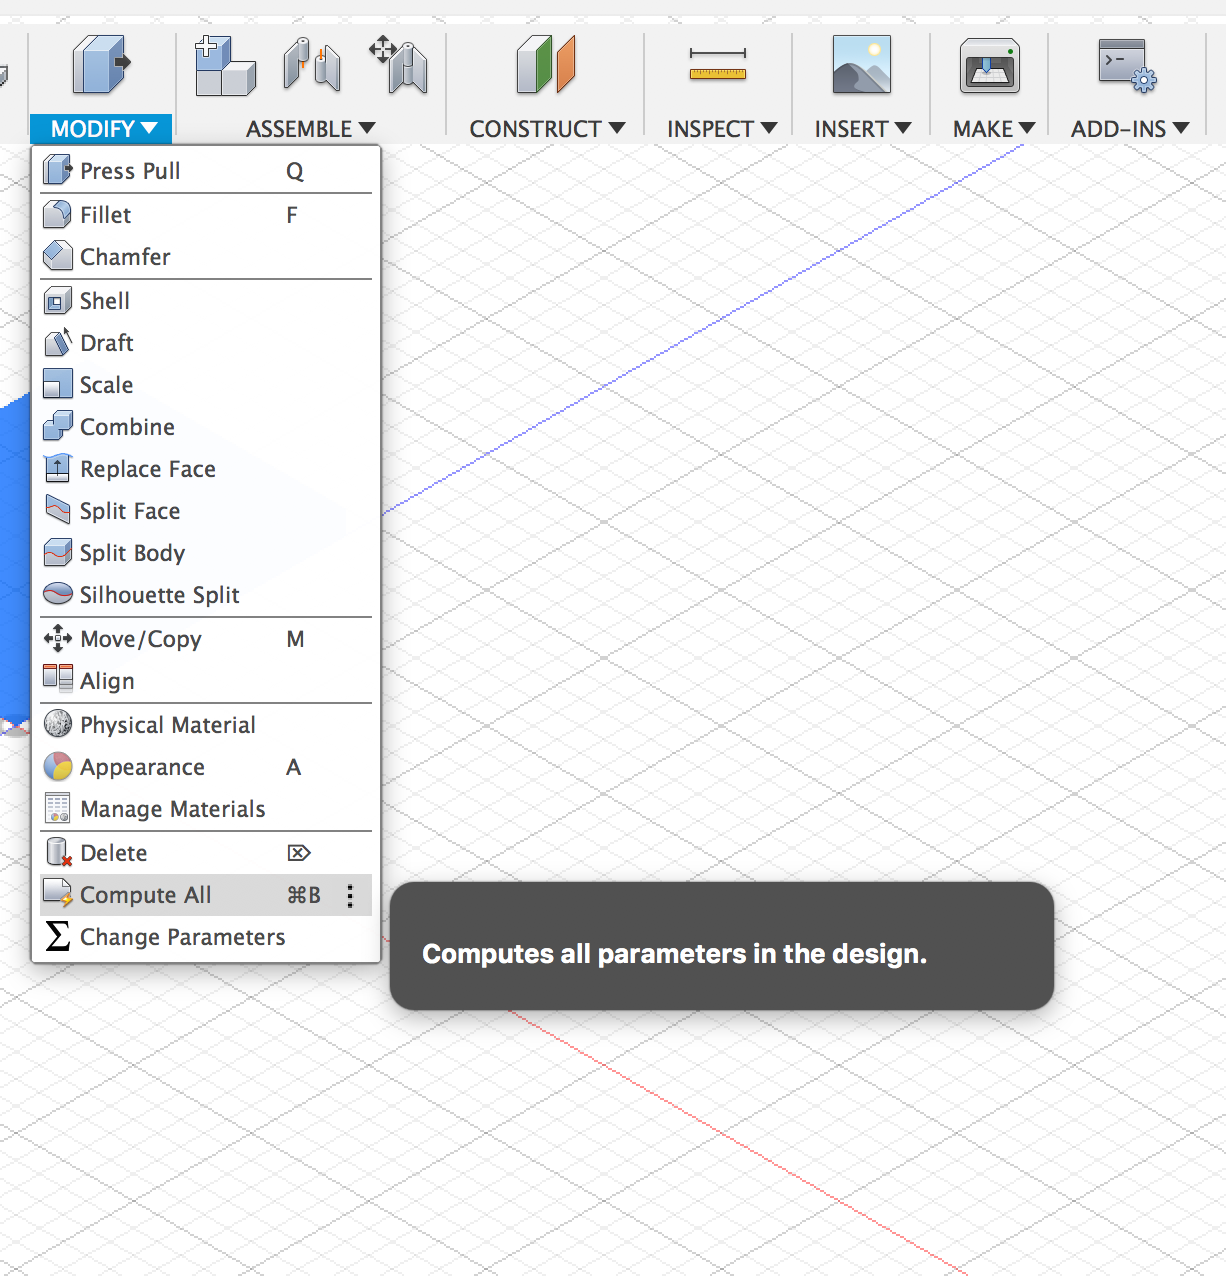Click the Construct plane toolbar icon
The height and width of the screenshot is (1276, 1226).
click(546, 65)
